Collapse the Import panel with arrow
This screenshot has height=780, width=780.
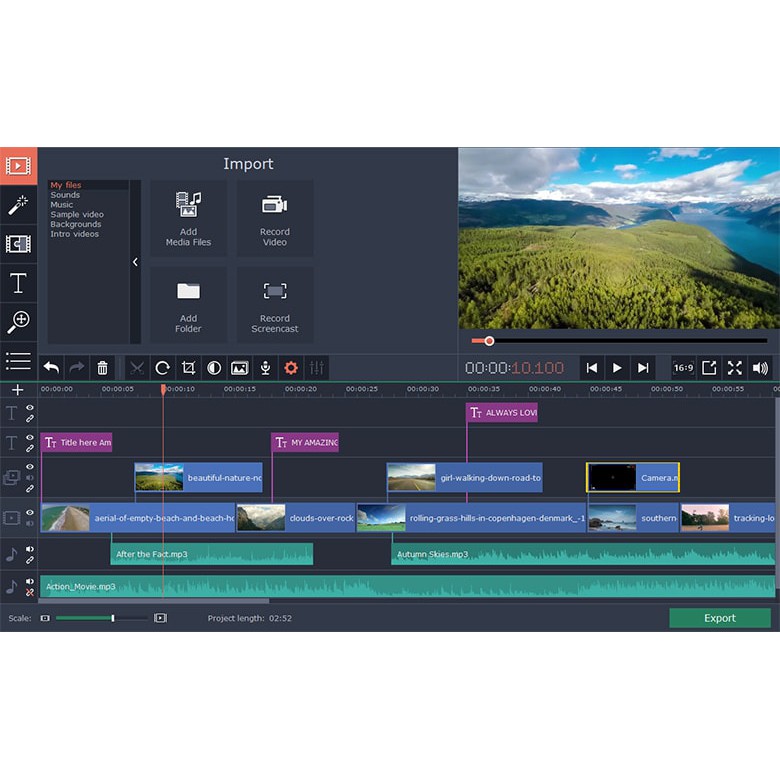pos(135,262)
